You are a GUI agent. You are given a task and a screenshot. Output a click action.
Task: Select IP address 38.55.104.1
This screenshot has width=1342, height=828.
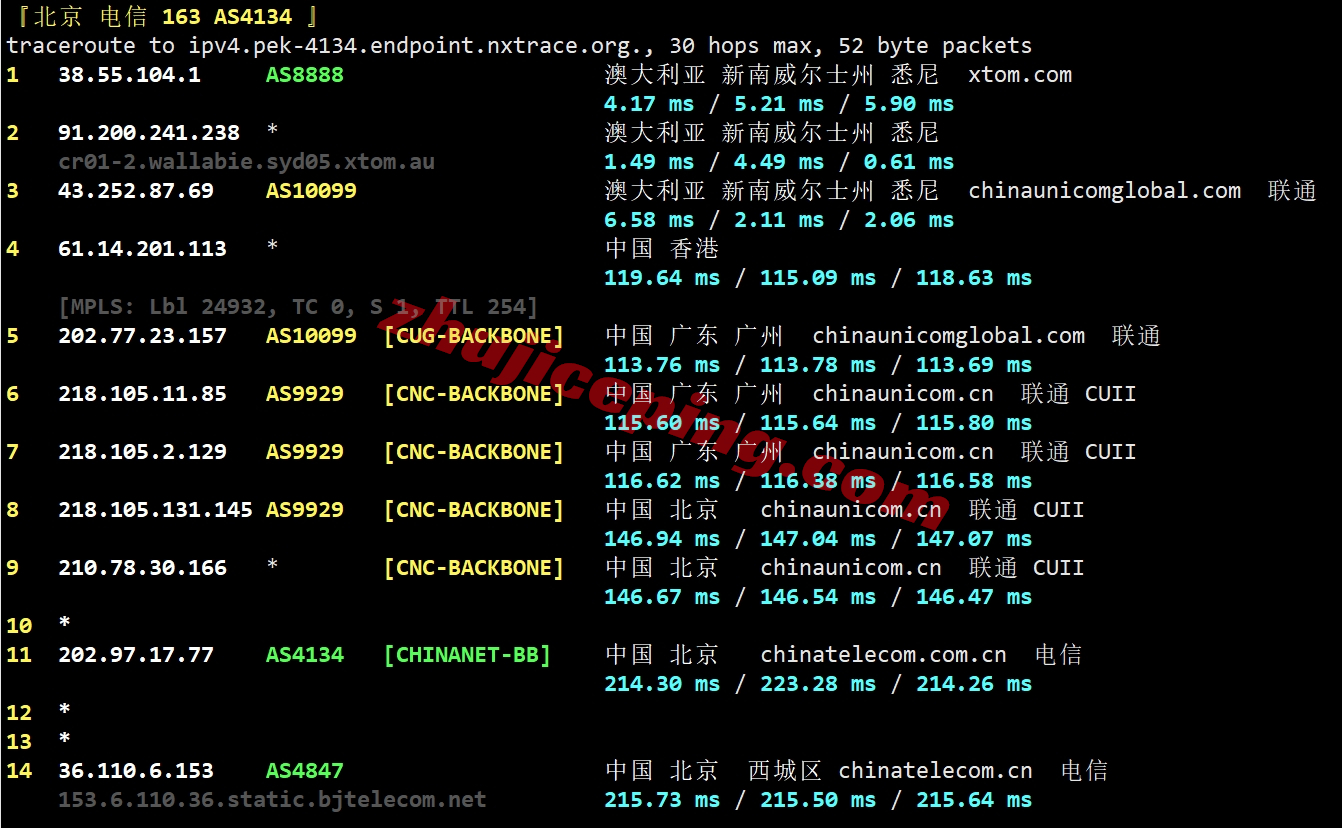129,75
